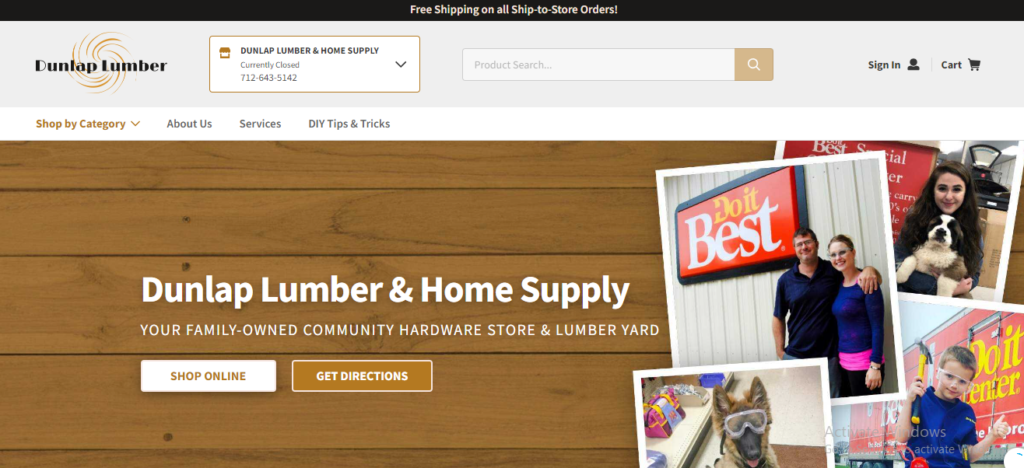Click into the Product Search field
The width and height of the screenshot is (1024, 468).
click(x=599, y=65)
